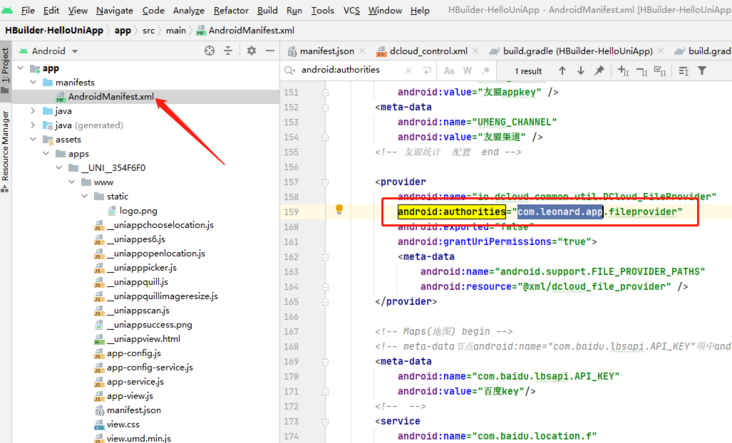732x443 pixels.
Task: Toggle Match Case option
Action: pyautogui.click(x=449, y=70)
